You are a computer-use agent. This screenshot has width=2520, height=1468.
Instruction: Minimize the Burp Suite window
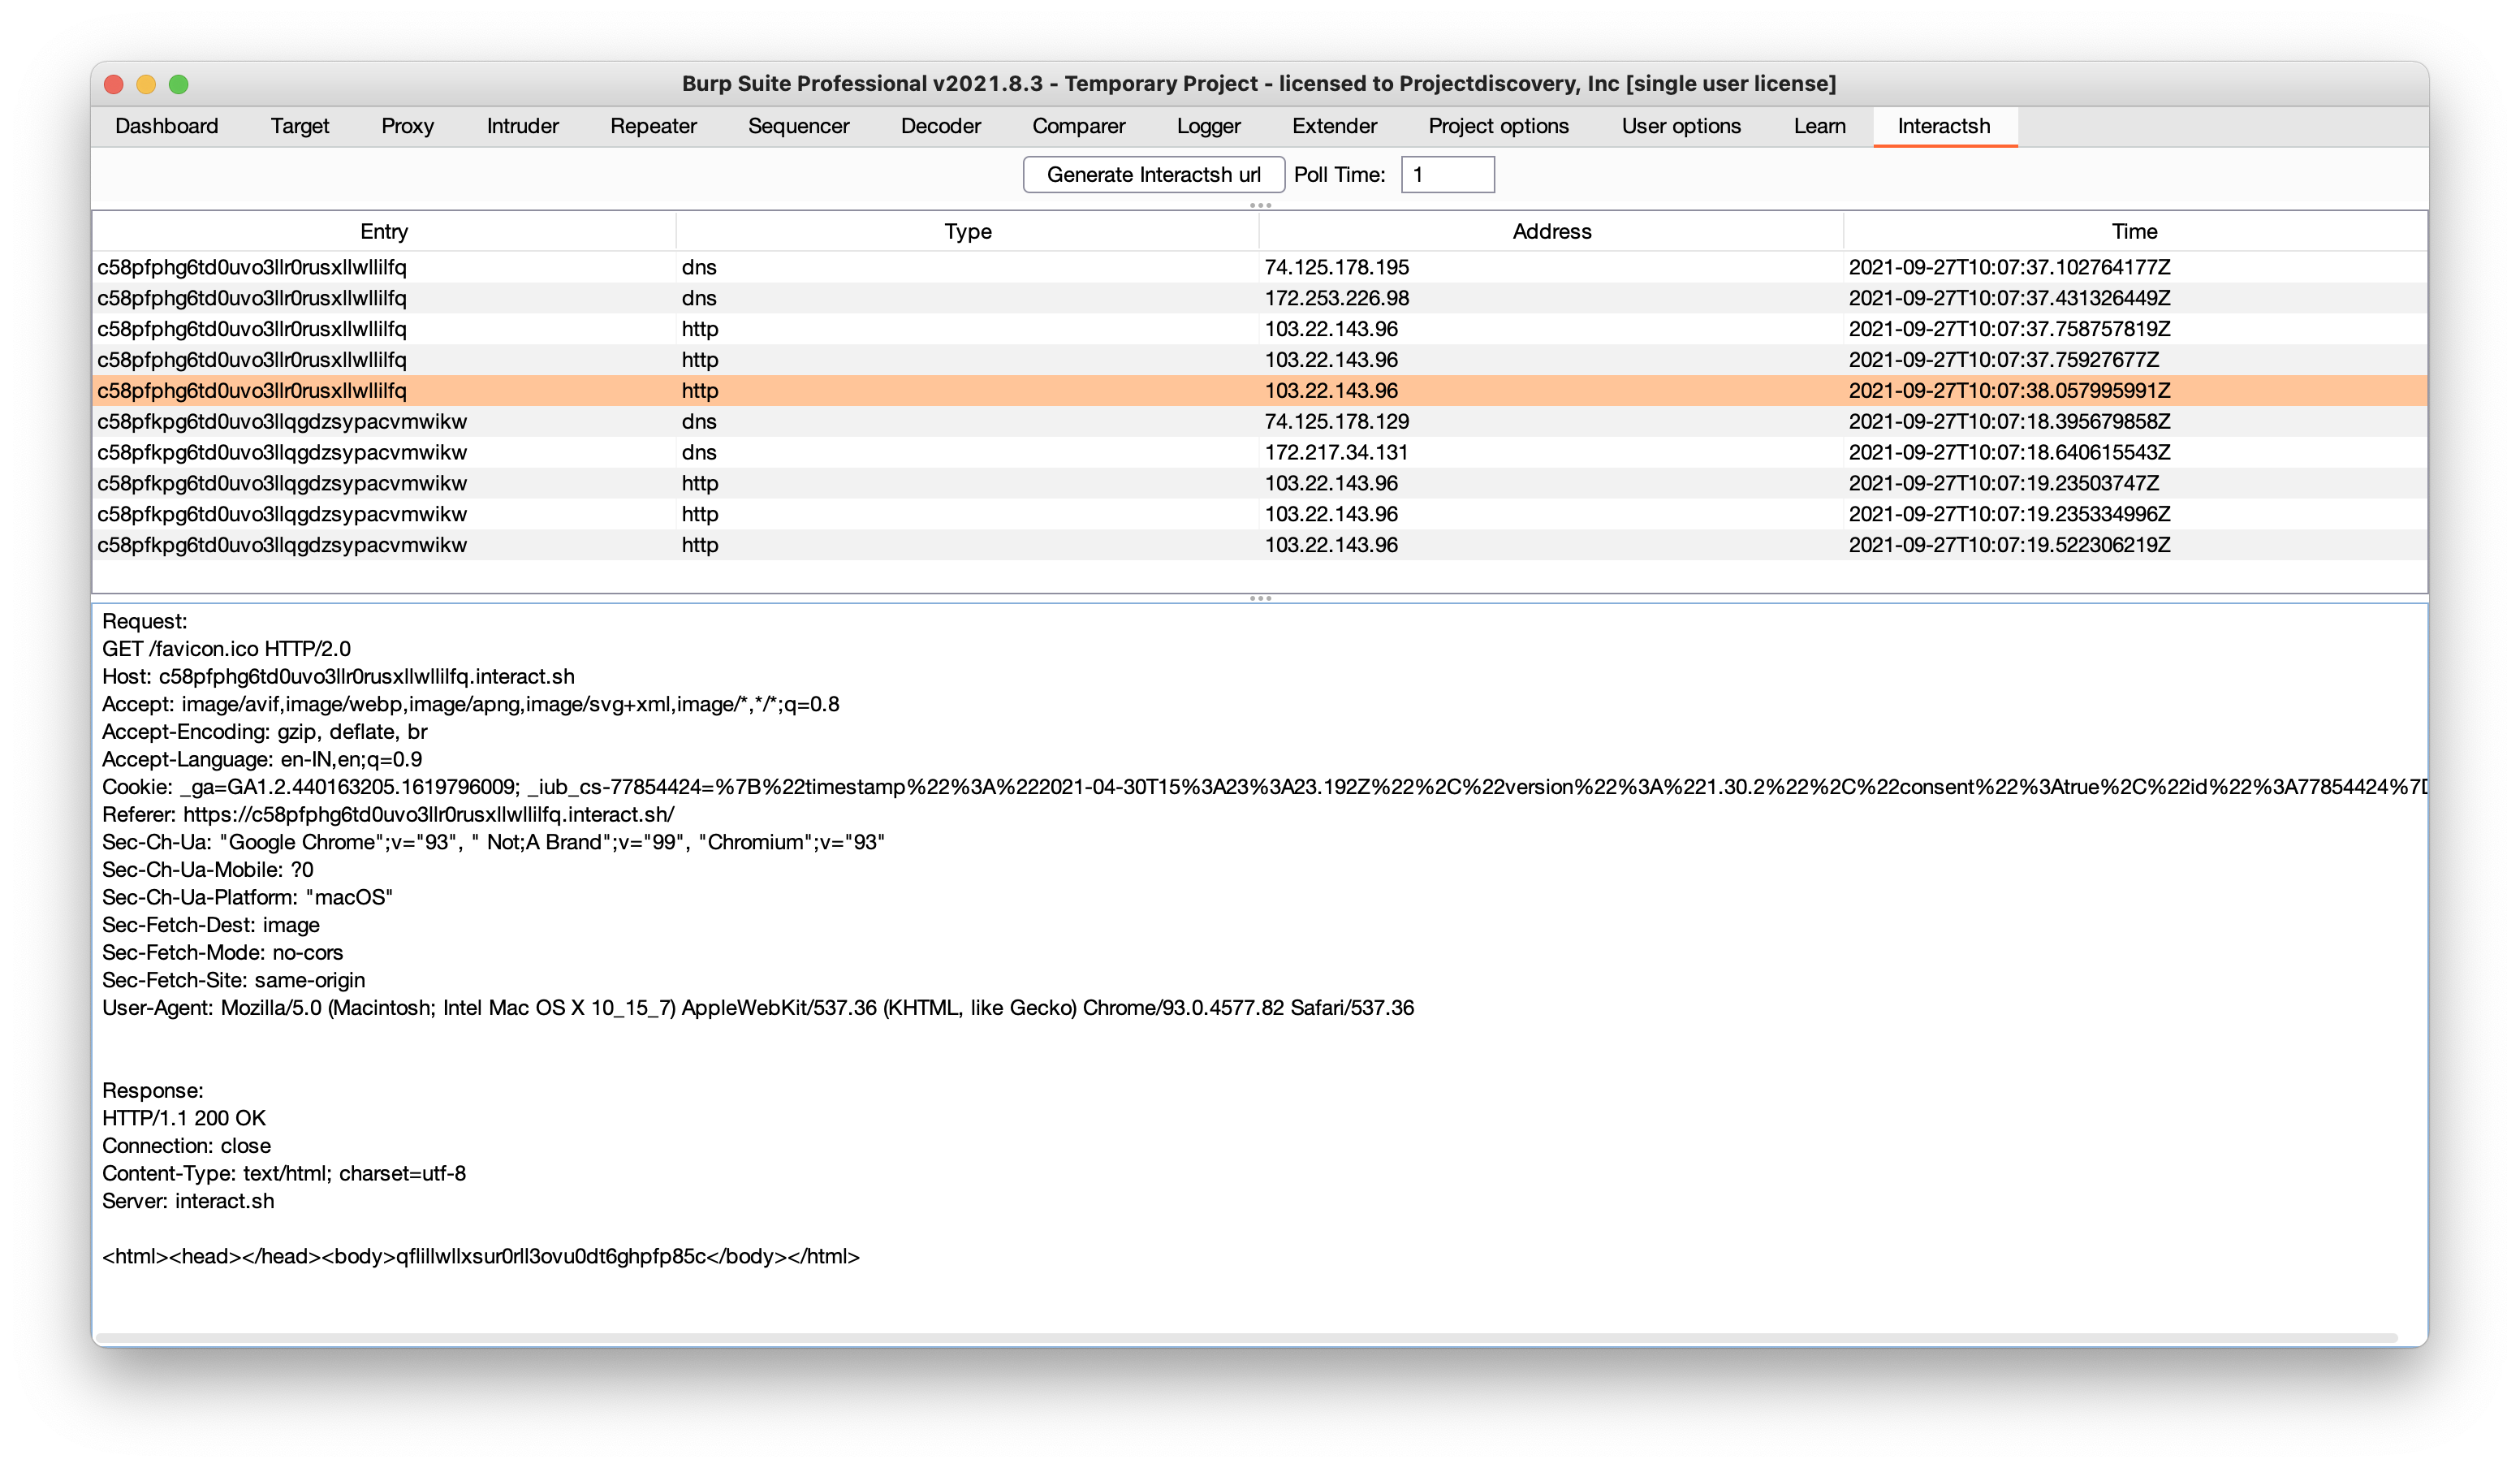[146, 84]
